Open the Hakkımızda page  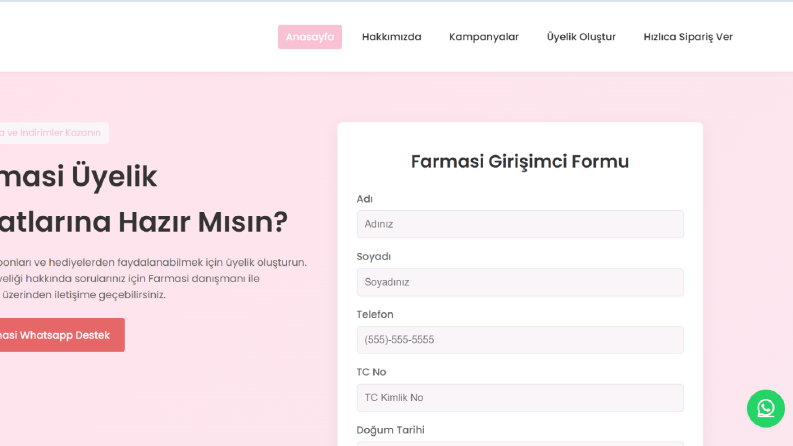391,37
